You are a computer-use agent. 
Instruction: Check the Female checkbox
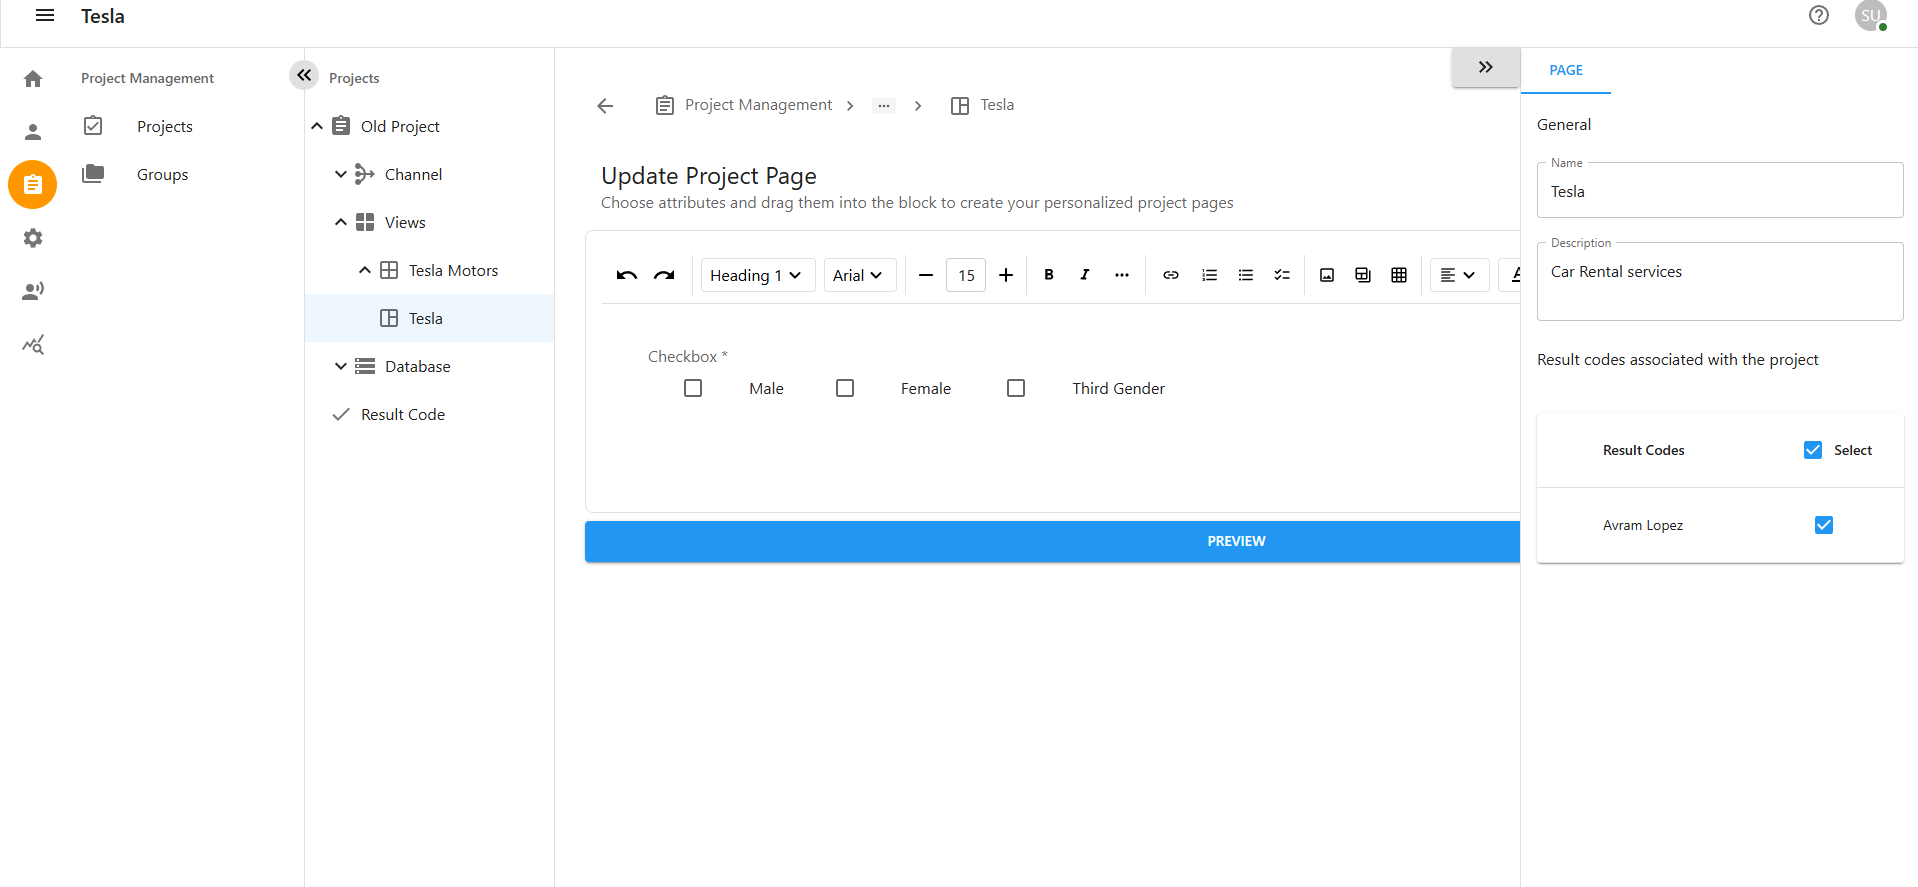click(x=845, y=388)
